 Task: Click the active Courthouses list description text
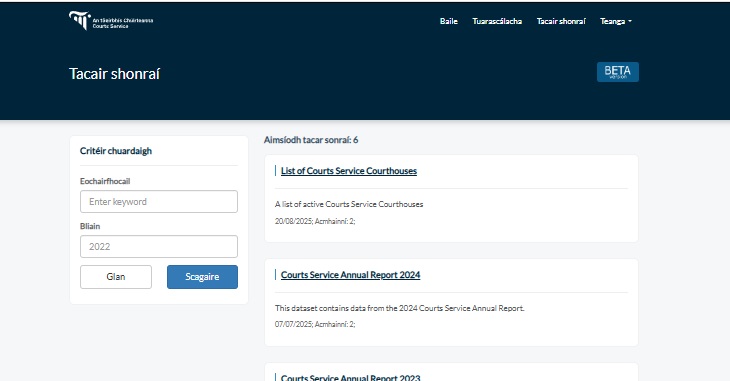tap(349, 204)
